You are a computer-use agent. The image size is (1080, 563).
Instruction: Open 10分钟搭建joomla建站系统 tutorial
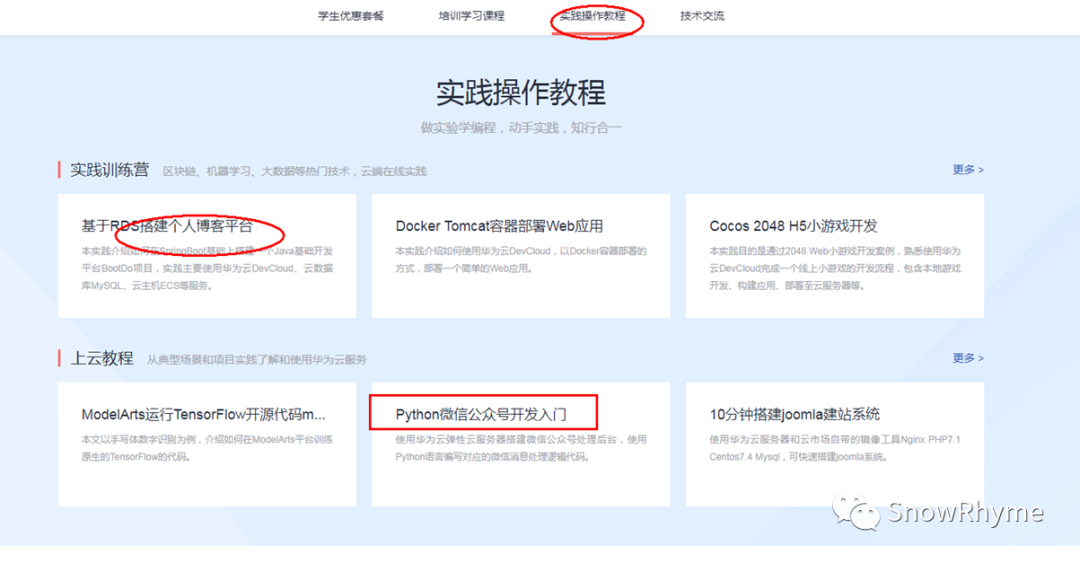point(794,414)
